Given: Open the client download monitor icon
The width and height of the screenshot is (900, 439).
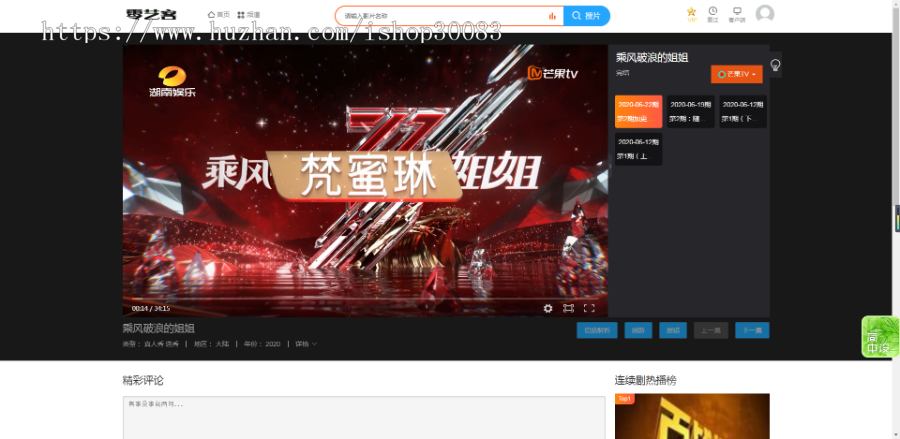Looking at the screenshot, I should point(737,14).
